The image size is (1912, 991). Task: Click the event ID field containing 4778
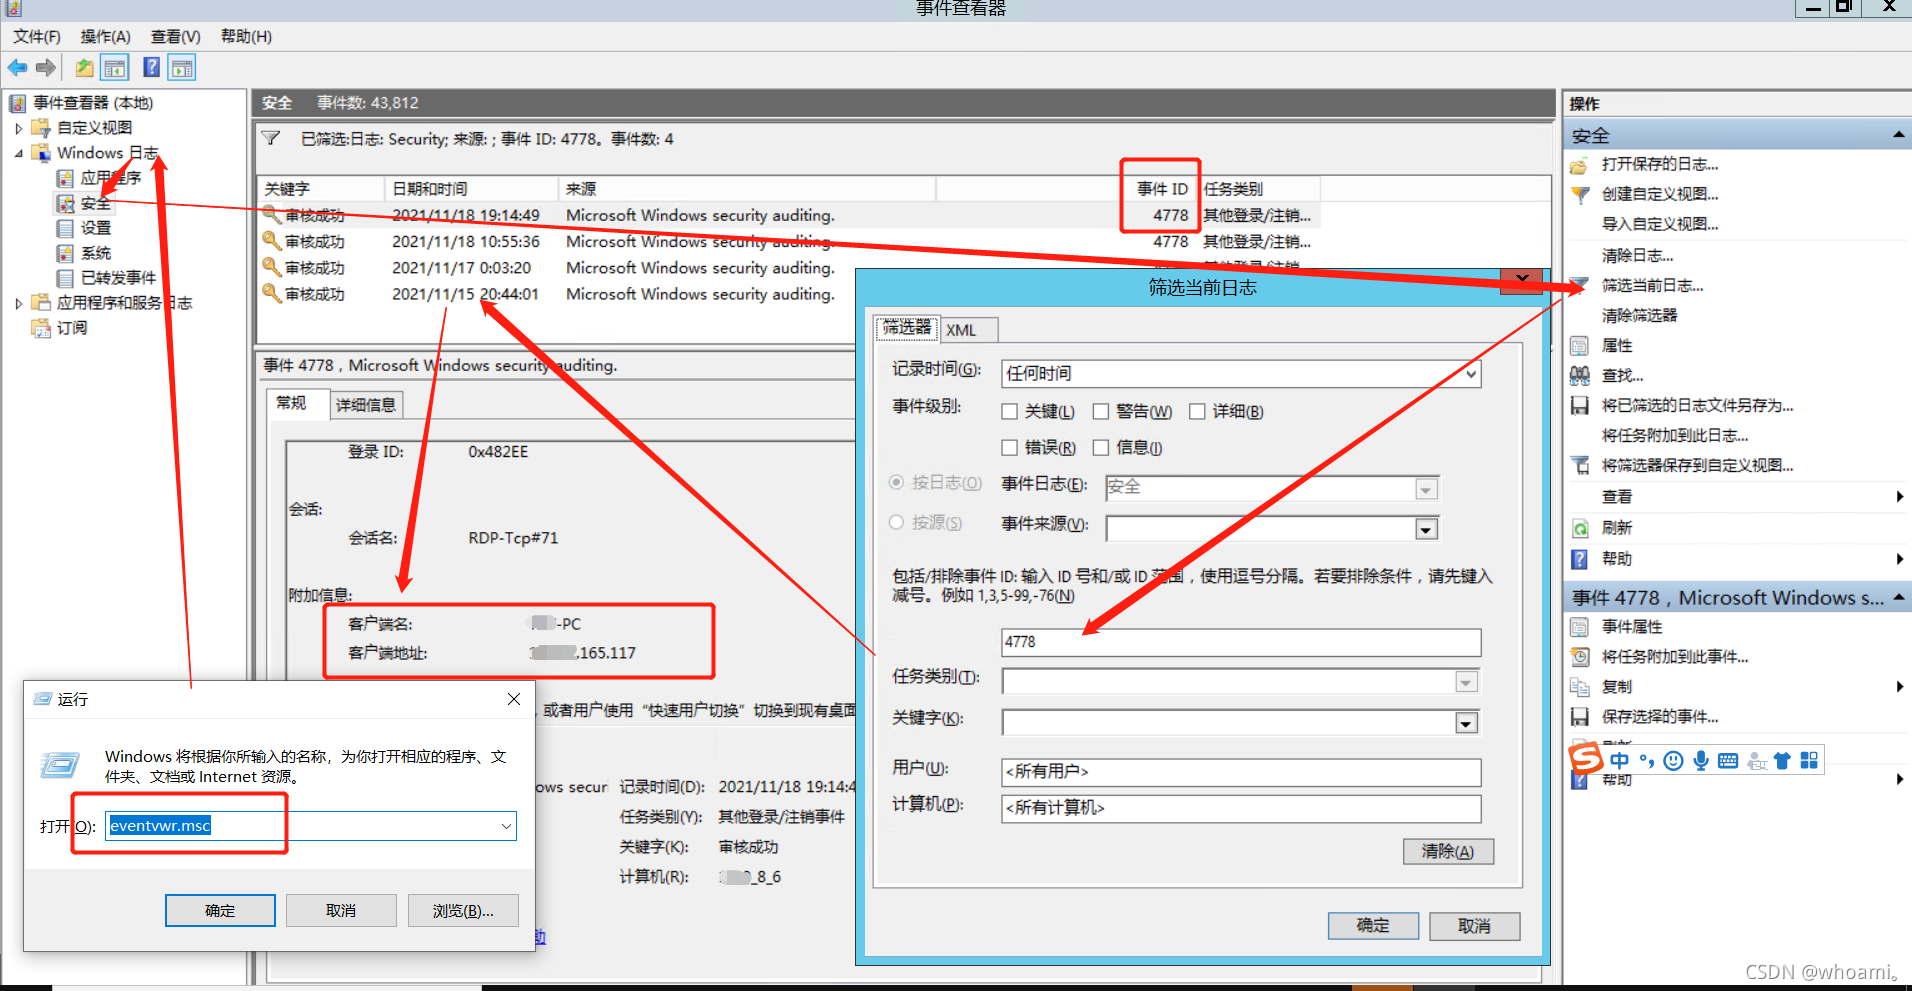[x=1241, y=642]
